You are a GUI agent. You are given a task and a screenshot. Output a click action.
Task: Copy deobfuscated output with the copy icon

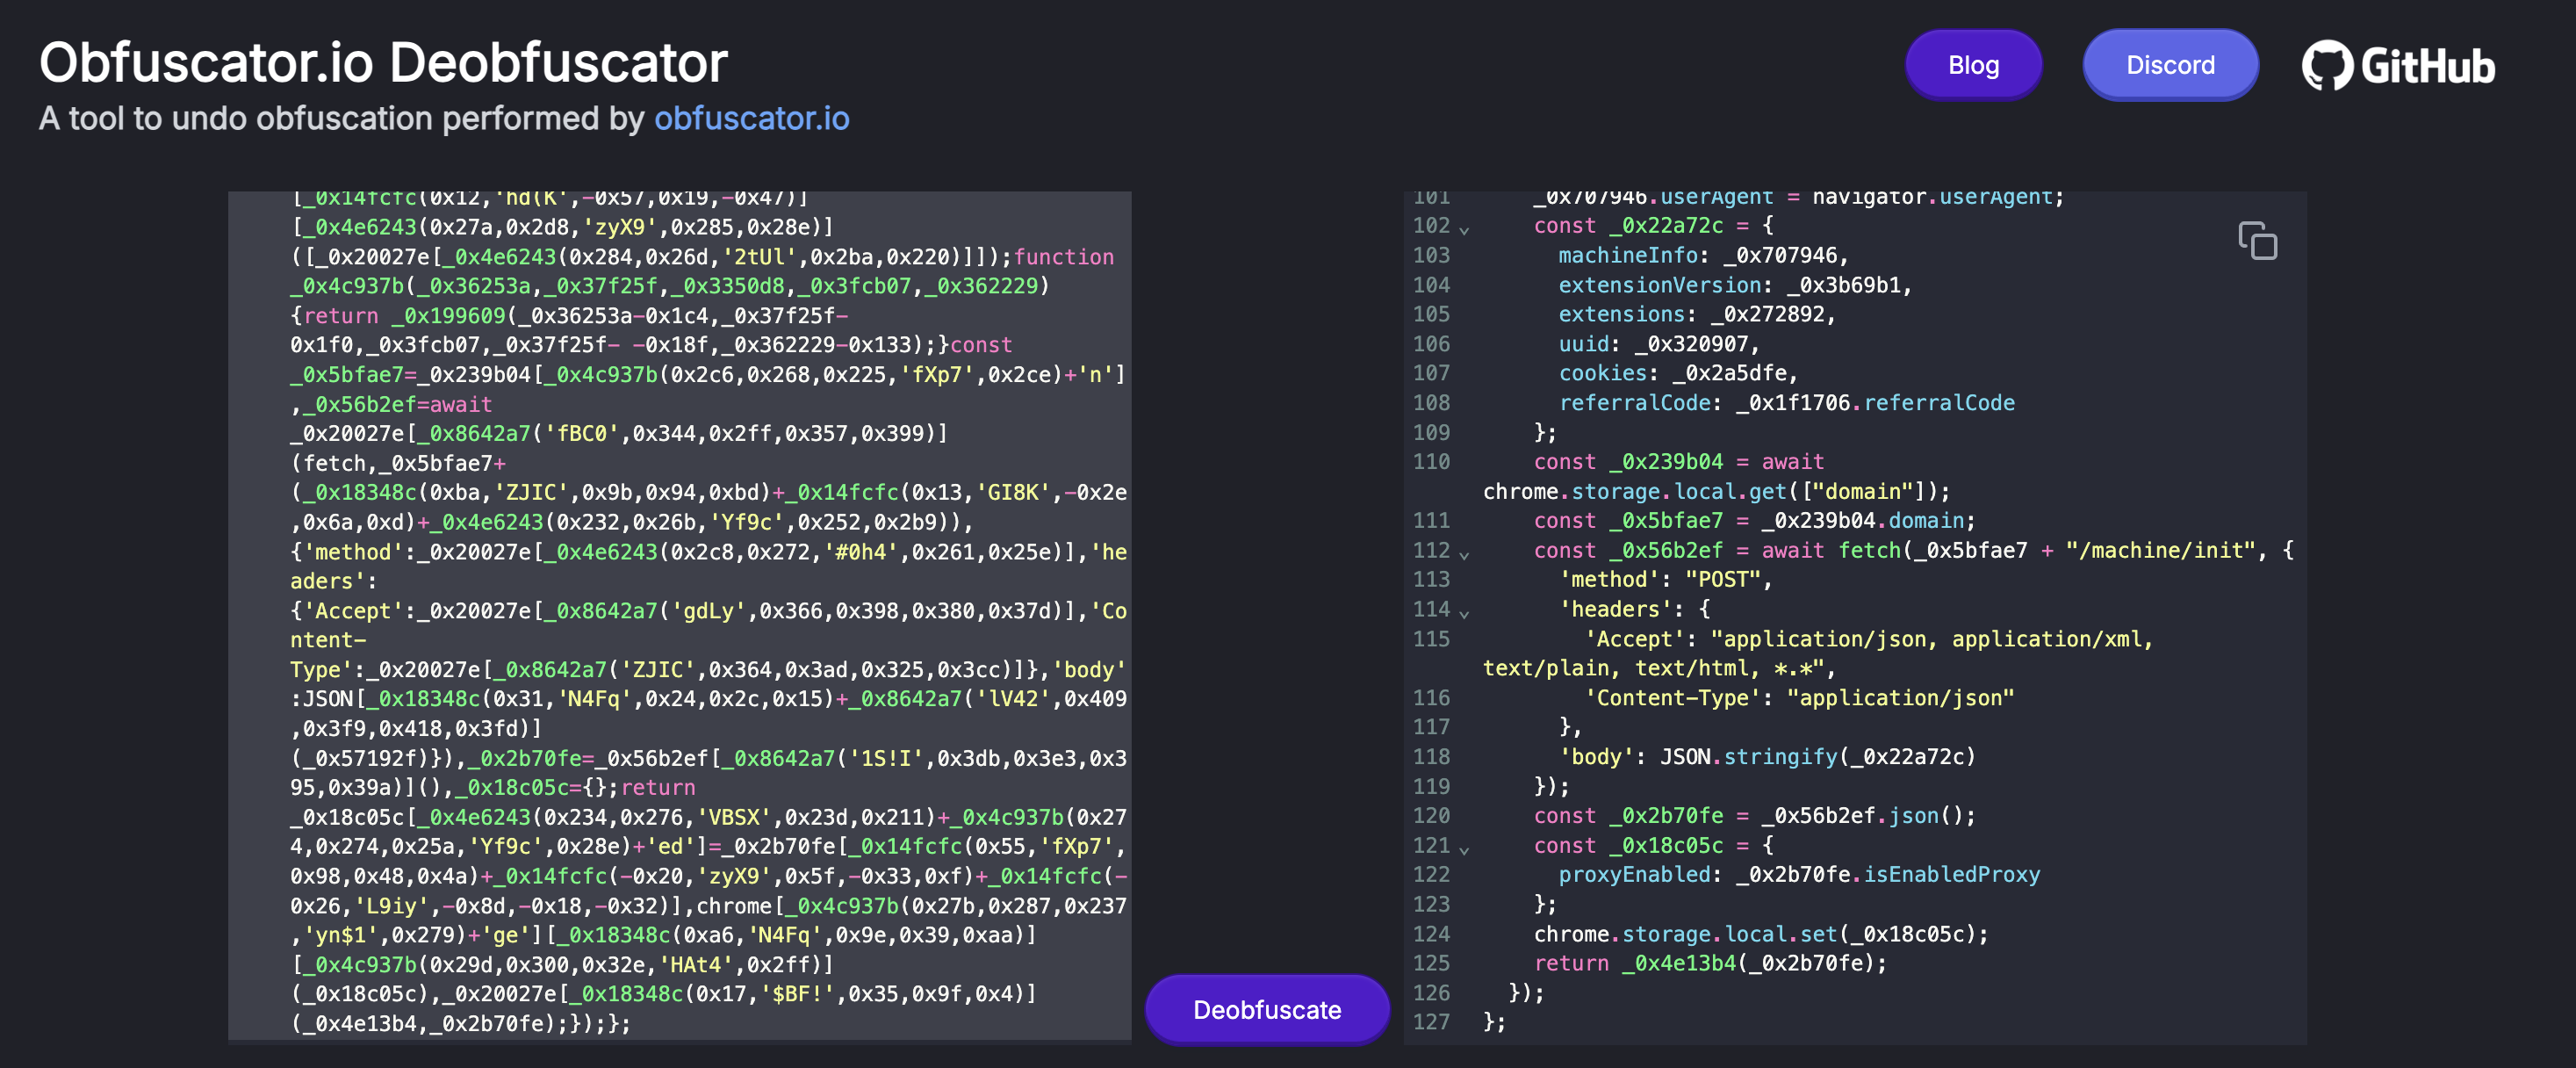point(2257,241)
